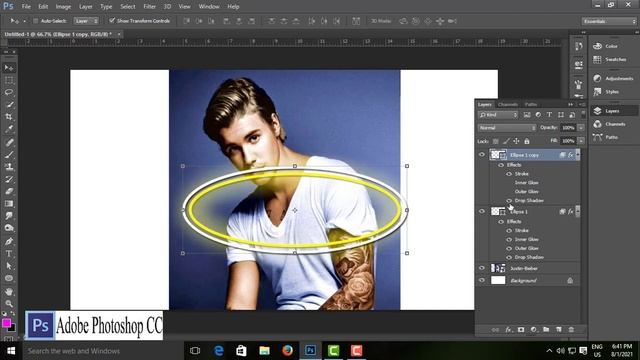Screen dimensions: 640x360
Task: Switch to the Paths tab
Action: pyautogui.click(x=531, y=104)
